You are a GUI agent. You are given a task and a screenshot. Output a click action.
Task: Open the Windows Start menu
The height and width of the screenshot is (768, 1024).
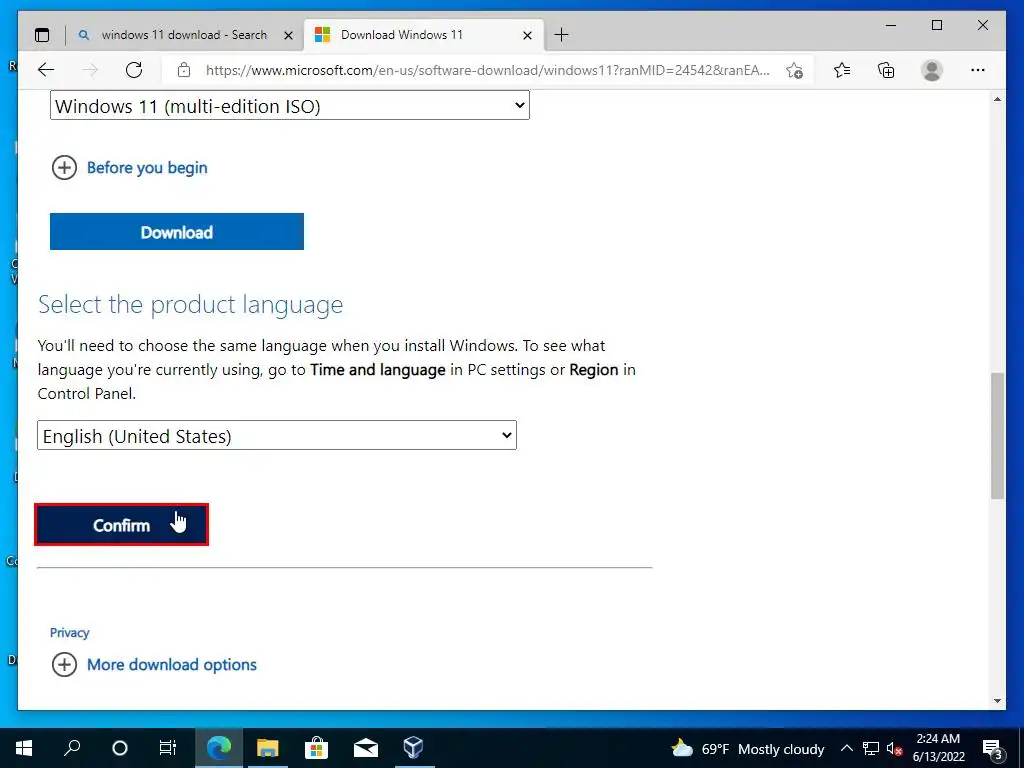point(24,748)
